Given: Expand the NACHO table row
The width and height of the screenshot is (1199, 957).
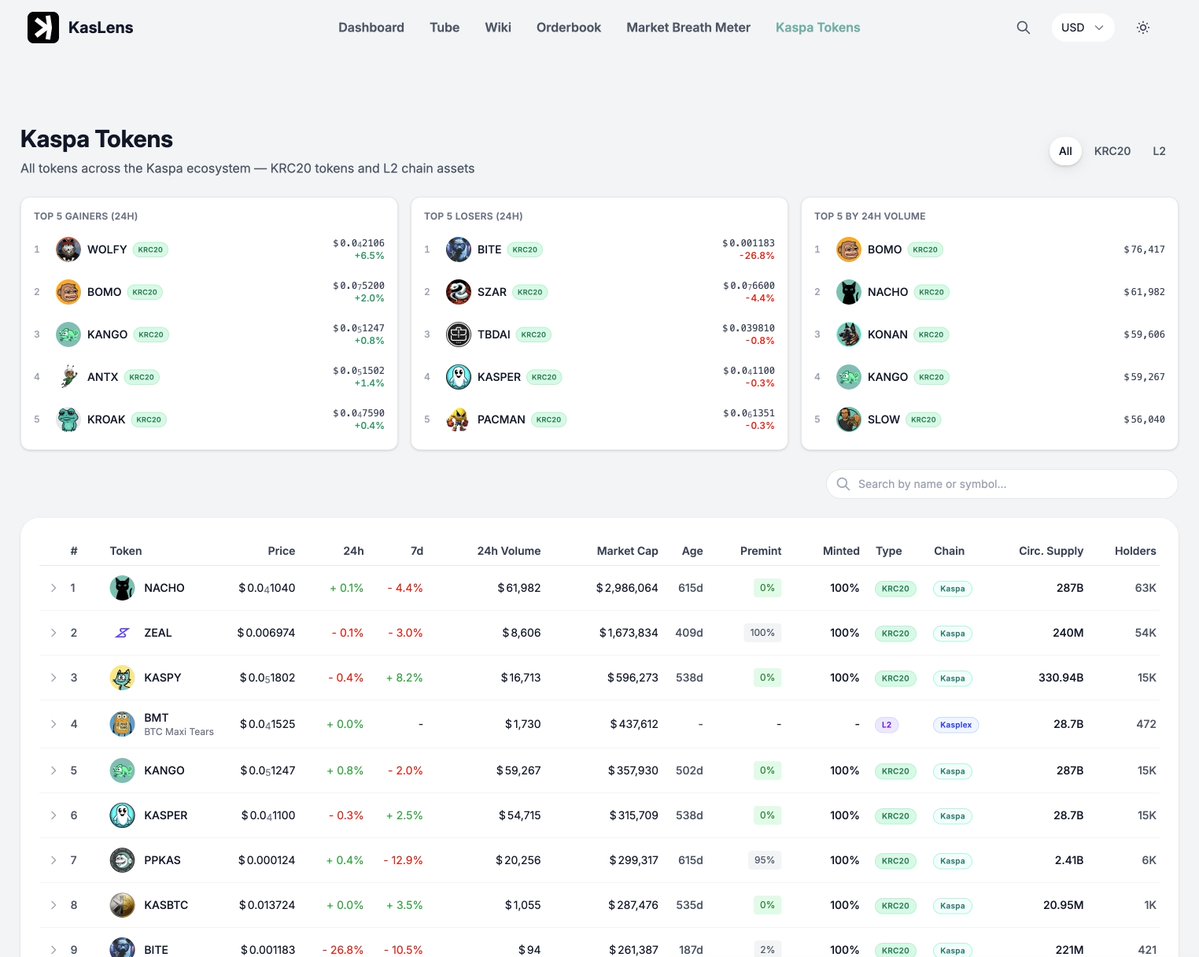Looking at the screenshot, I should (x=54, y=588).
